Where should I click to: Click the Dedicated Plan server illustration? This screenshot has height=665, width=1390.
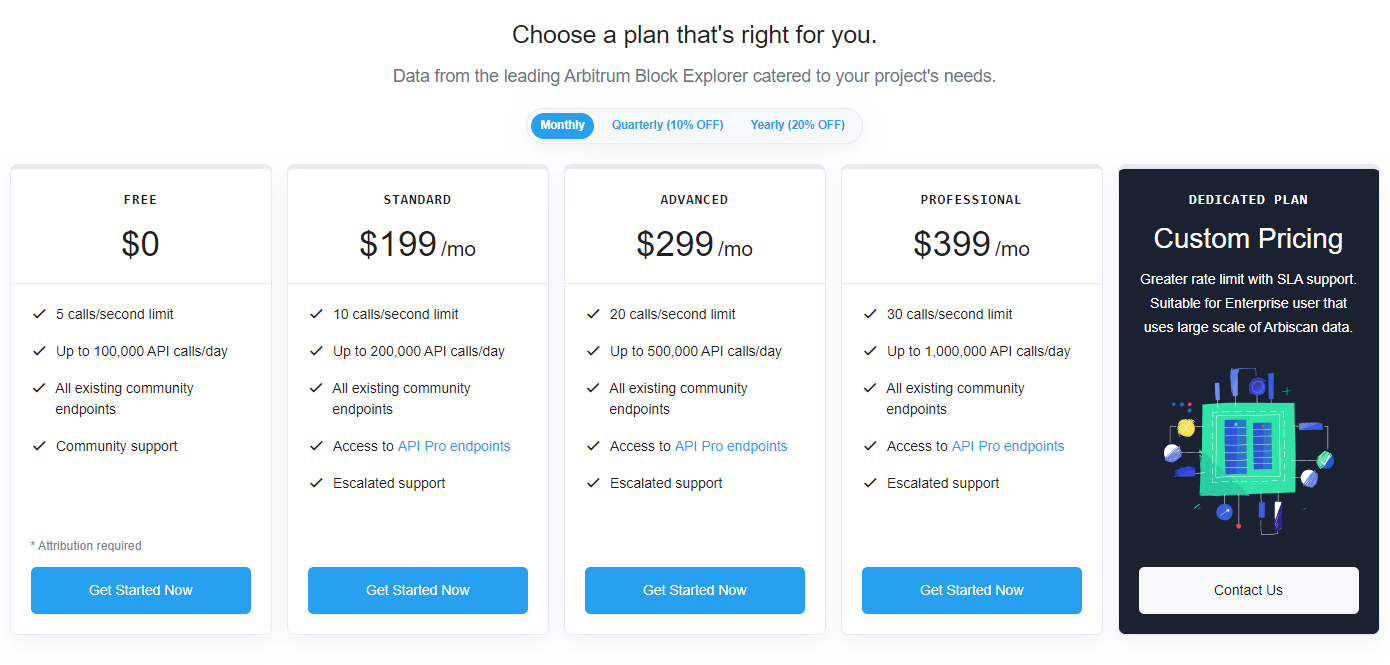click(x=1248, y=450)
